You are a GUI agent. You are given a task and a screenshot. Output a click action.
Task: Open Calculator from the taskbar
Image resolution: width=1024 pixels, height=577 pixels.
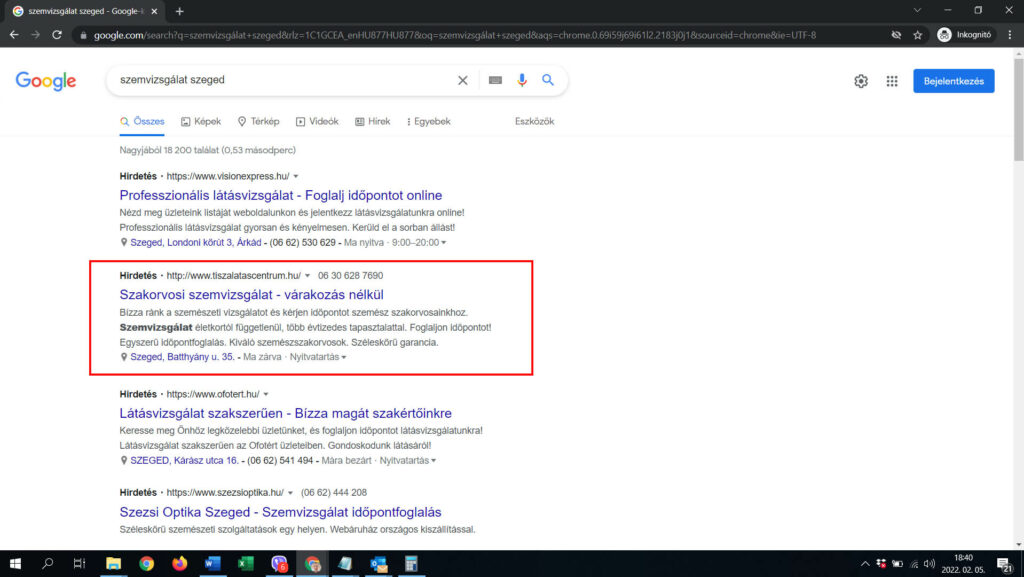pyautogui.click(x=411, y=563)
